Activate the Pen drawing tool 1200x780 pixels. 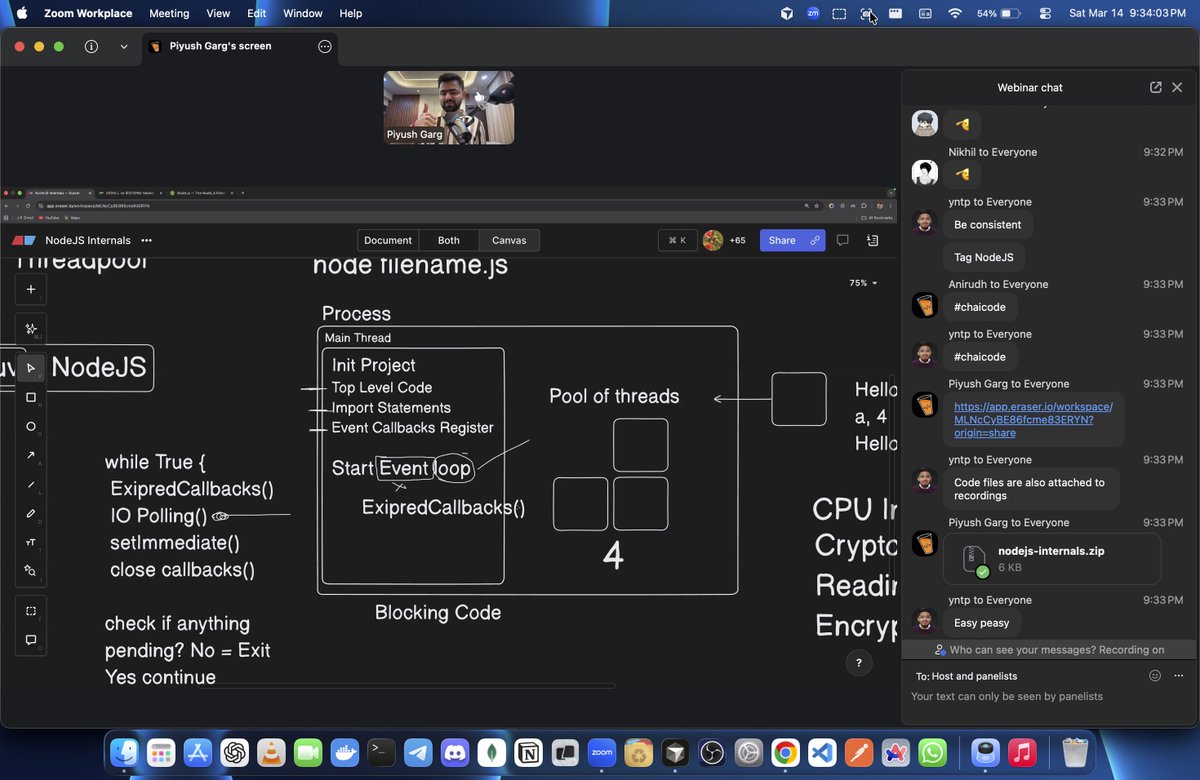(30, 513)
